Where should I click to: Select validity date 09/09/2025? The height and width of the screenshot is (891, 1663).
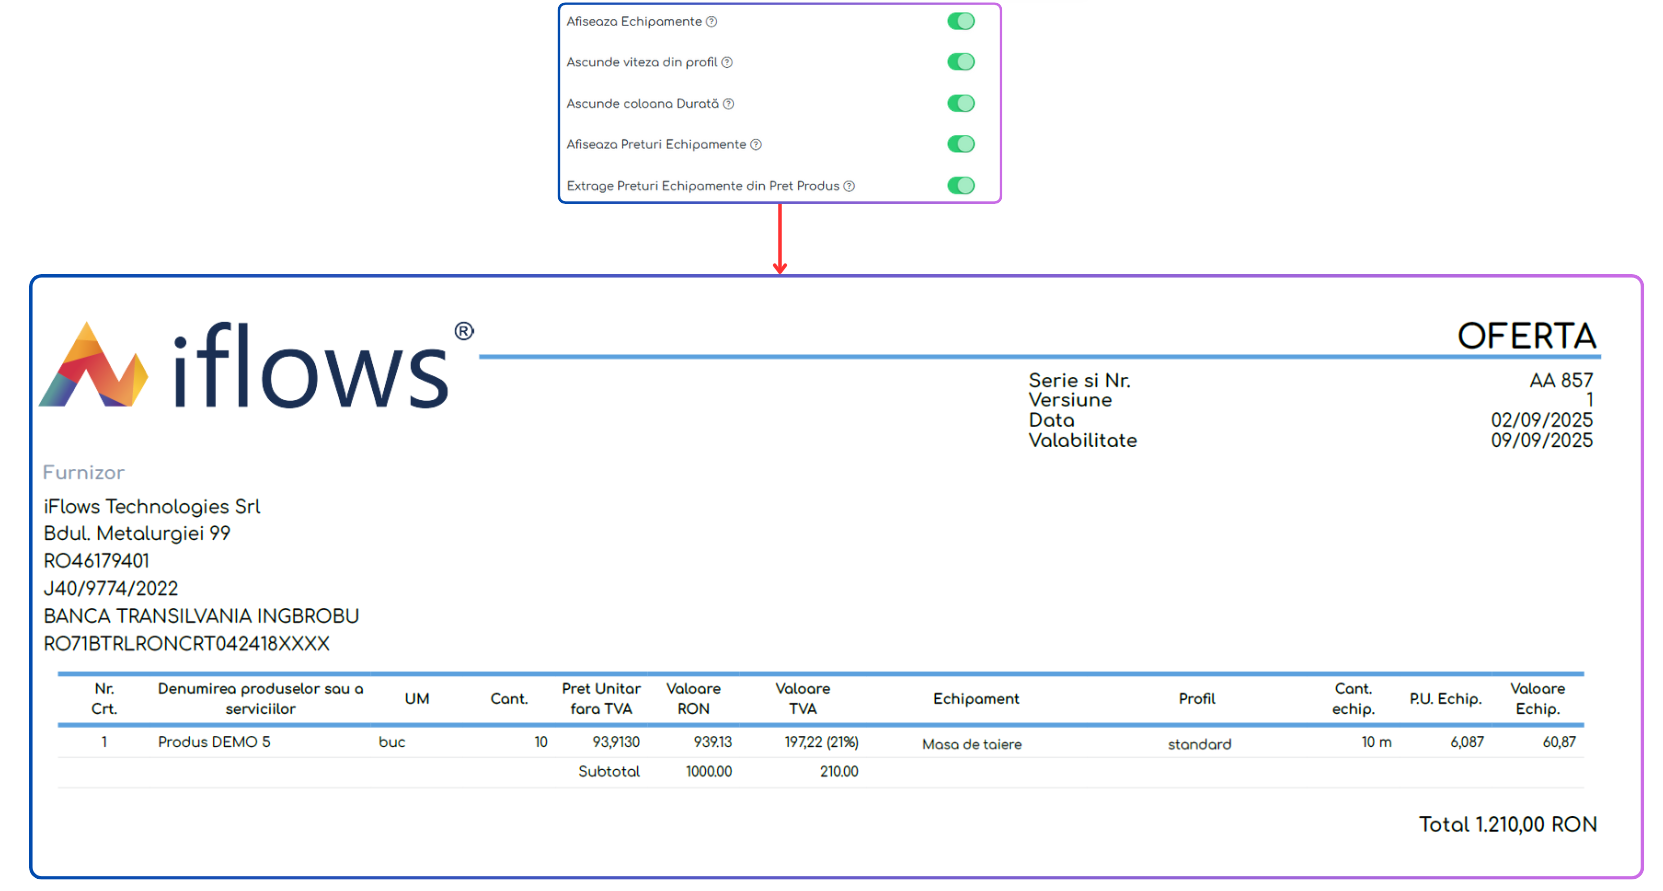click(x=1542, y=440)
